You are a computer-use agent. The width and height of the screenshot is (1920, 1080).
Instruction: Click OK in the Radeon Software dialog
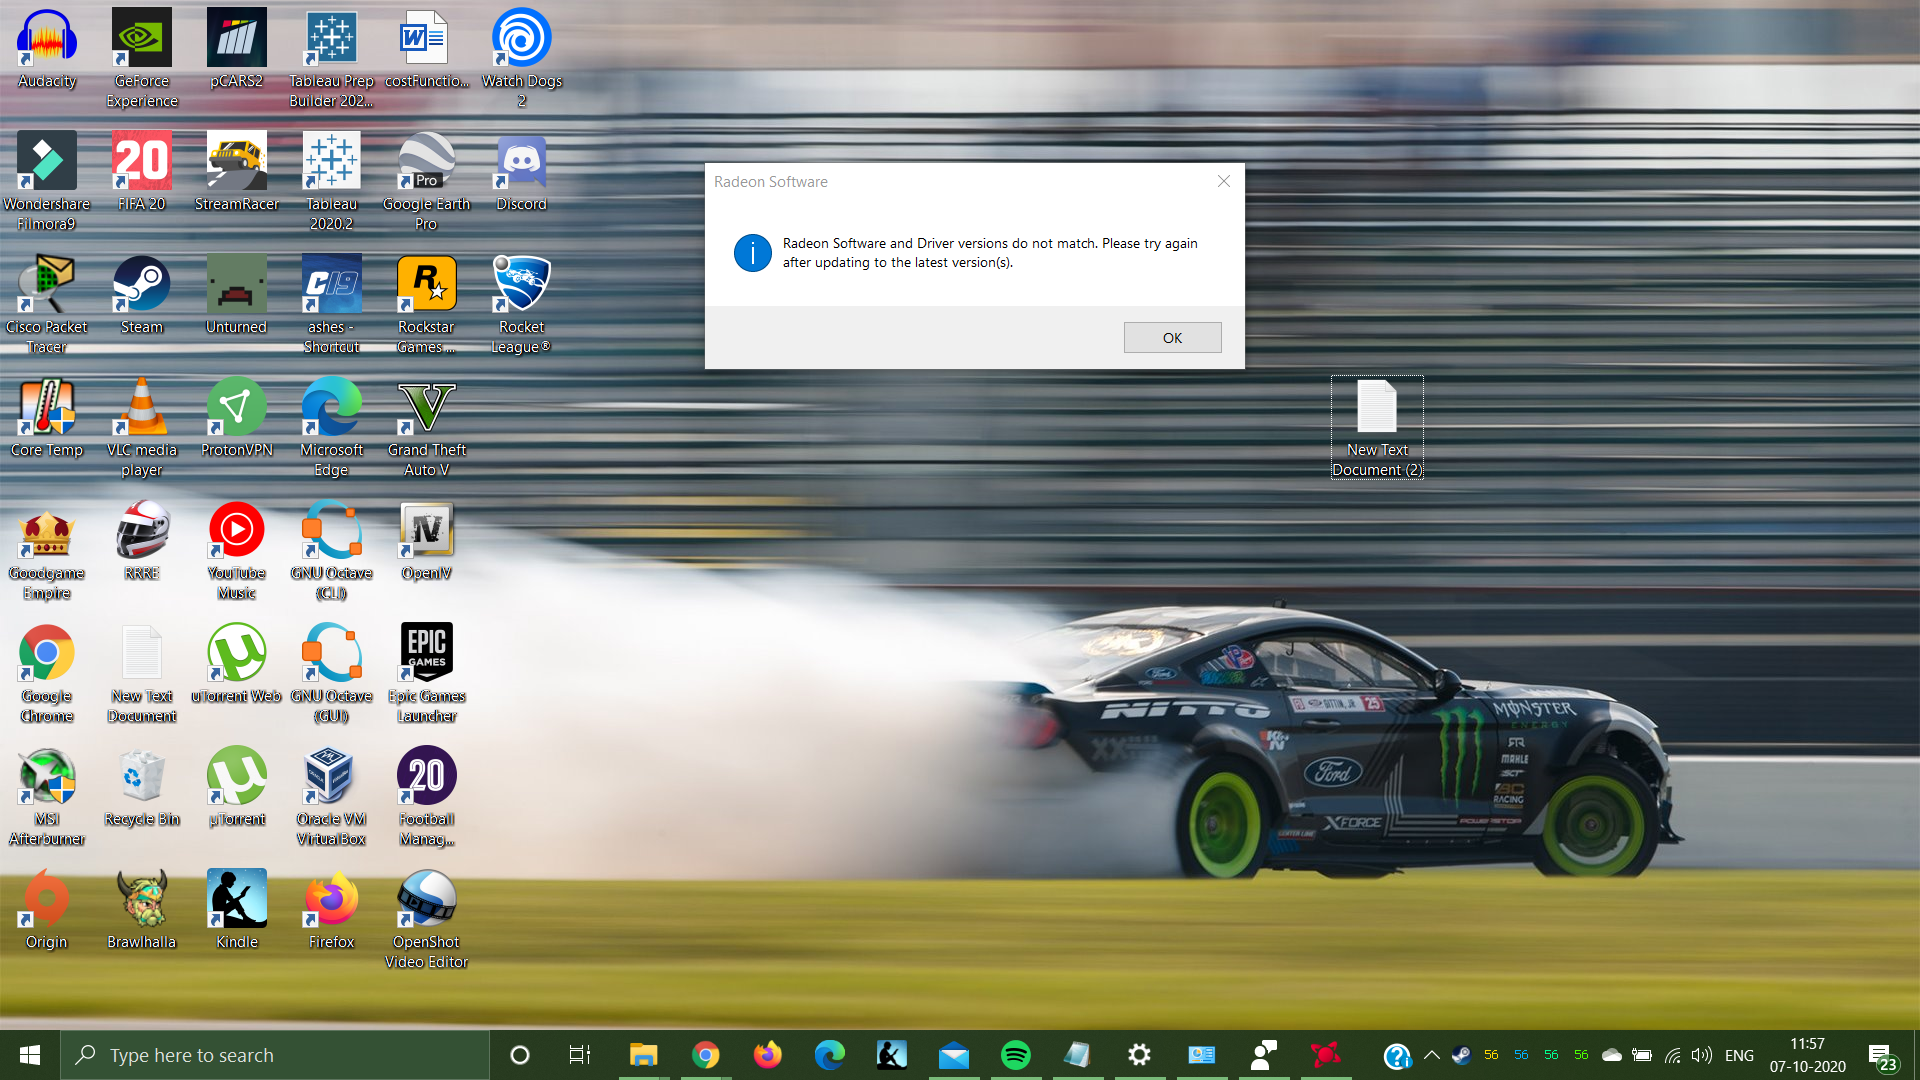[x=1172, y=338]
